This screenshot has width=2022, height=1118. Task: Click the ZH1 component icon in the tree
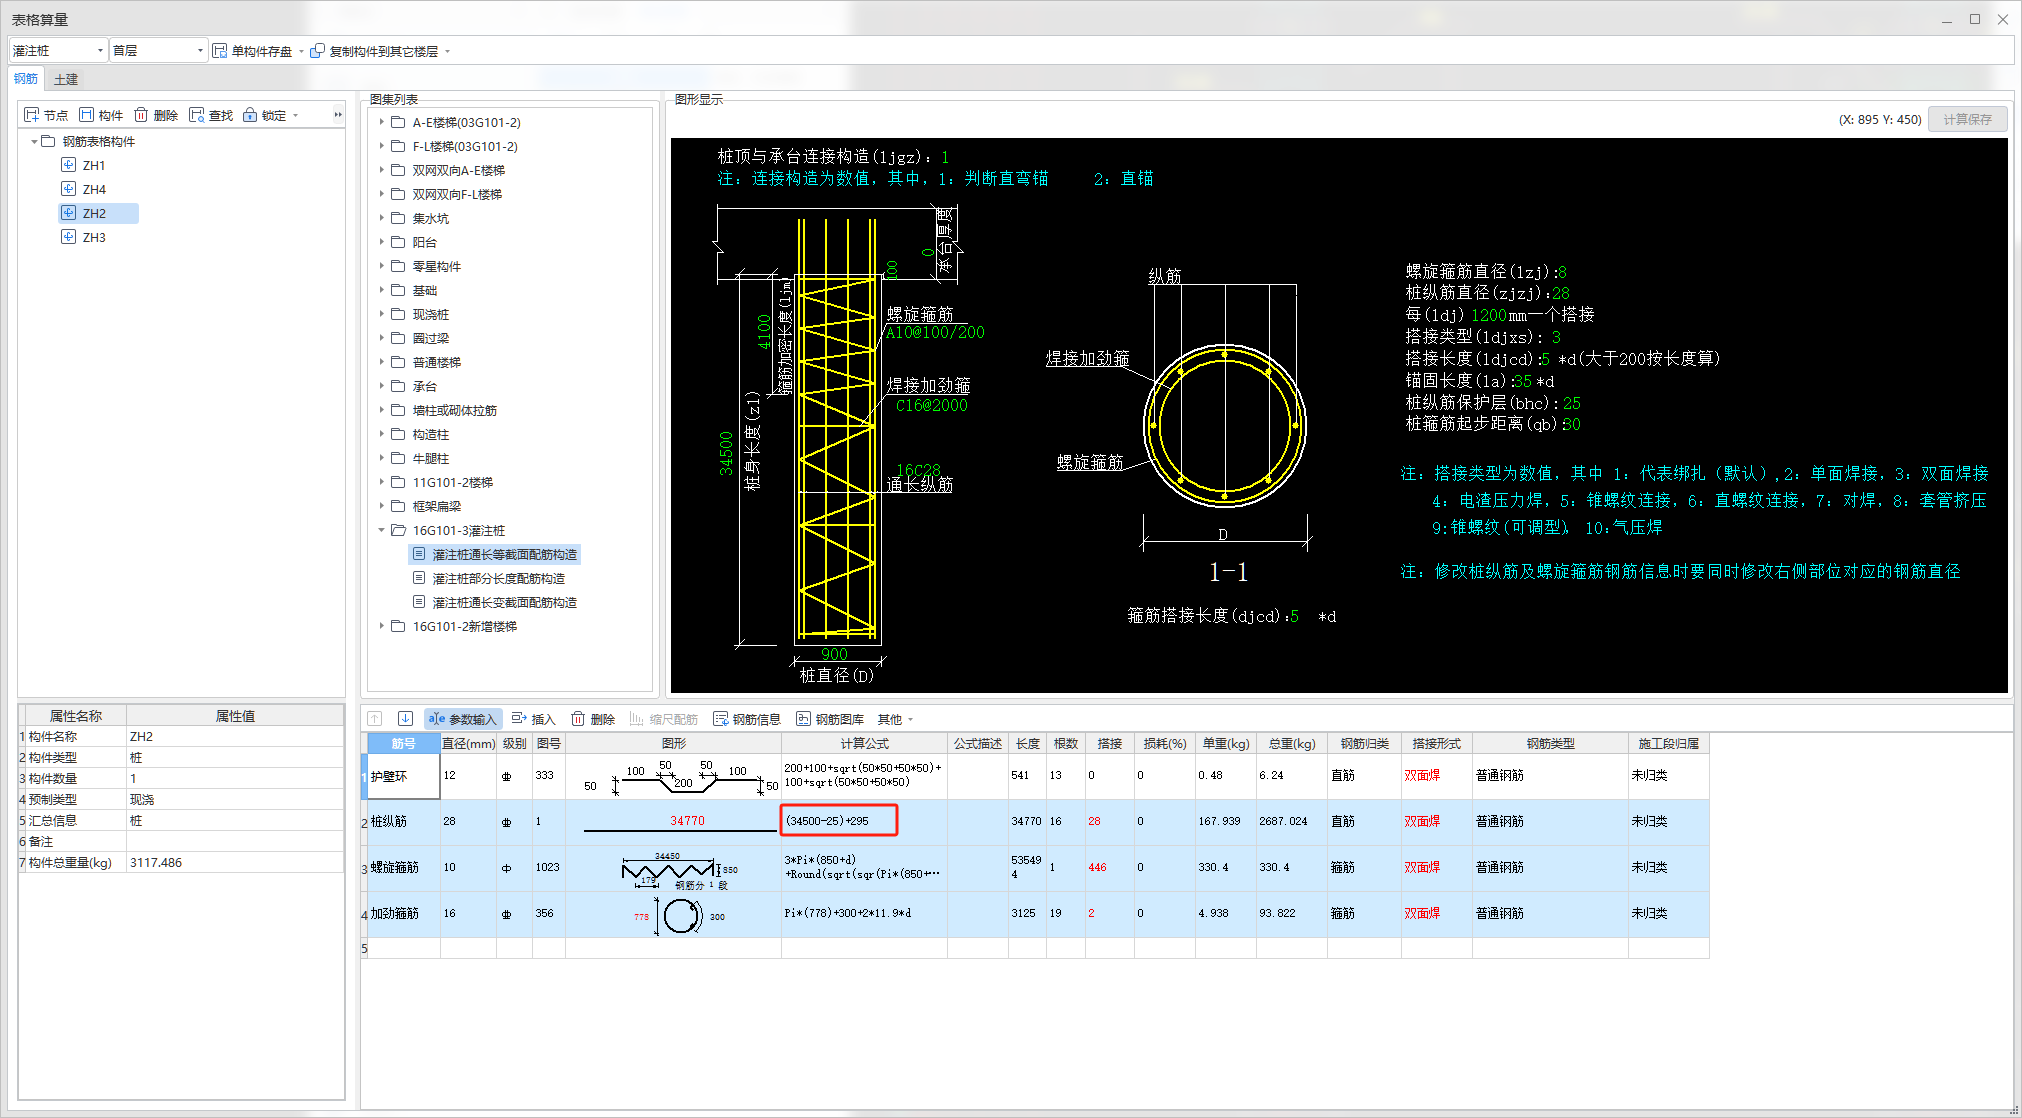(69, 165)
